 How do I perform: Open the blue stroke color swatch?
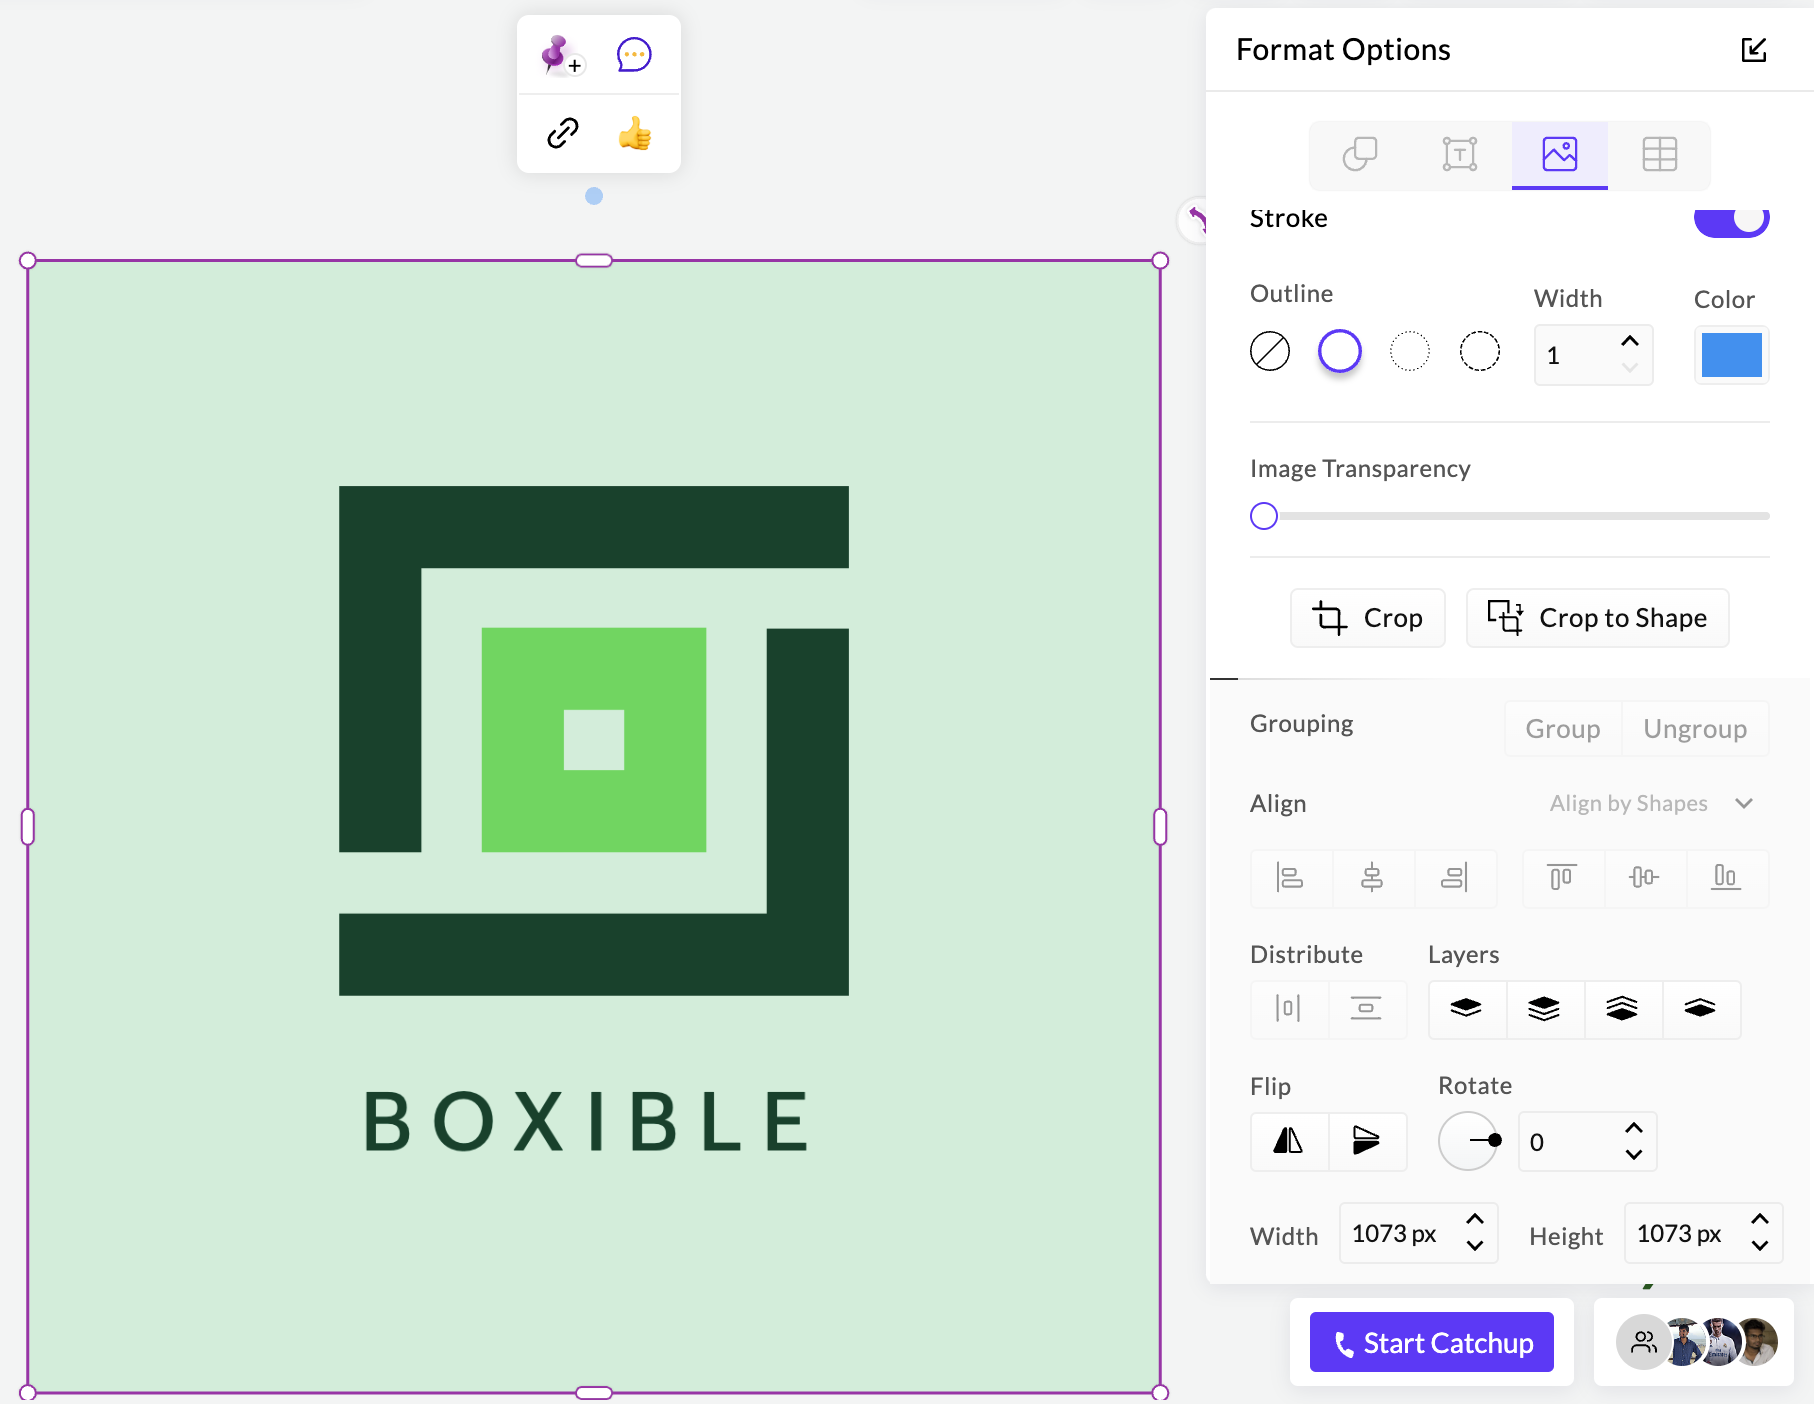1732,355
